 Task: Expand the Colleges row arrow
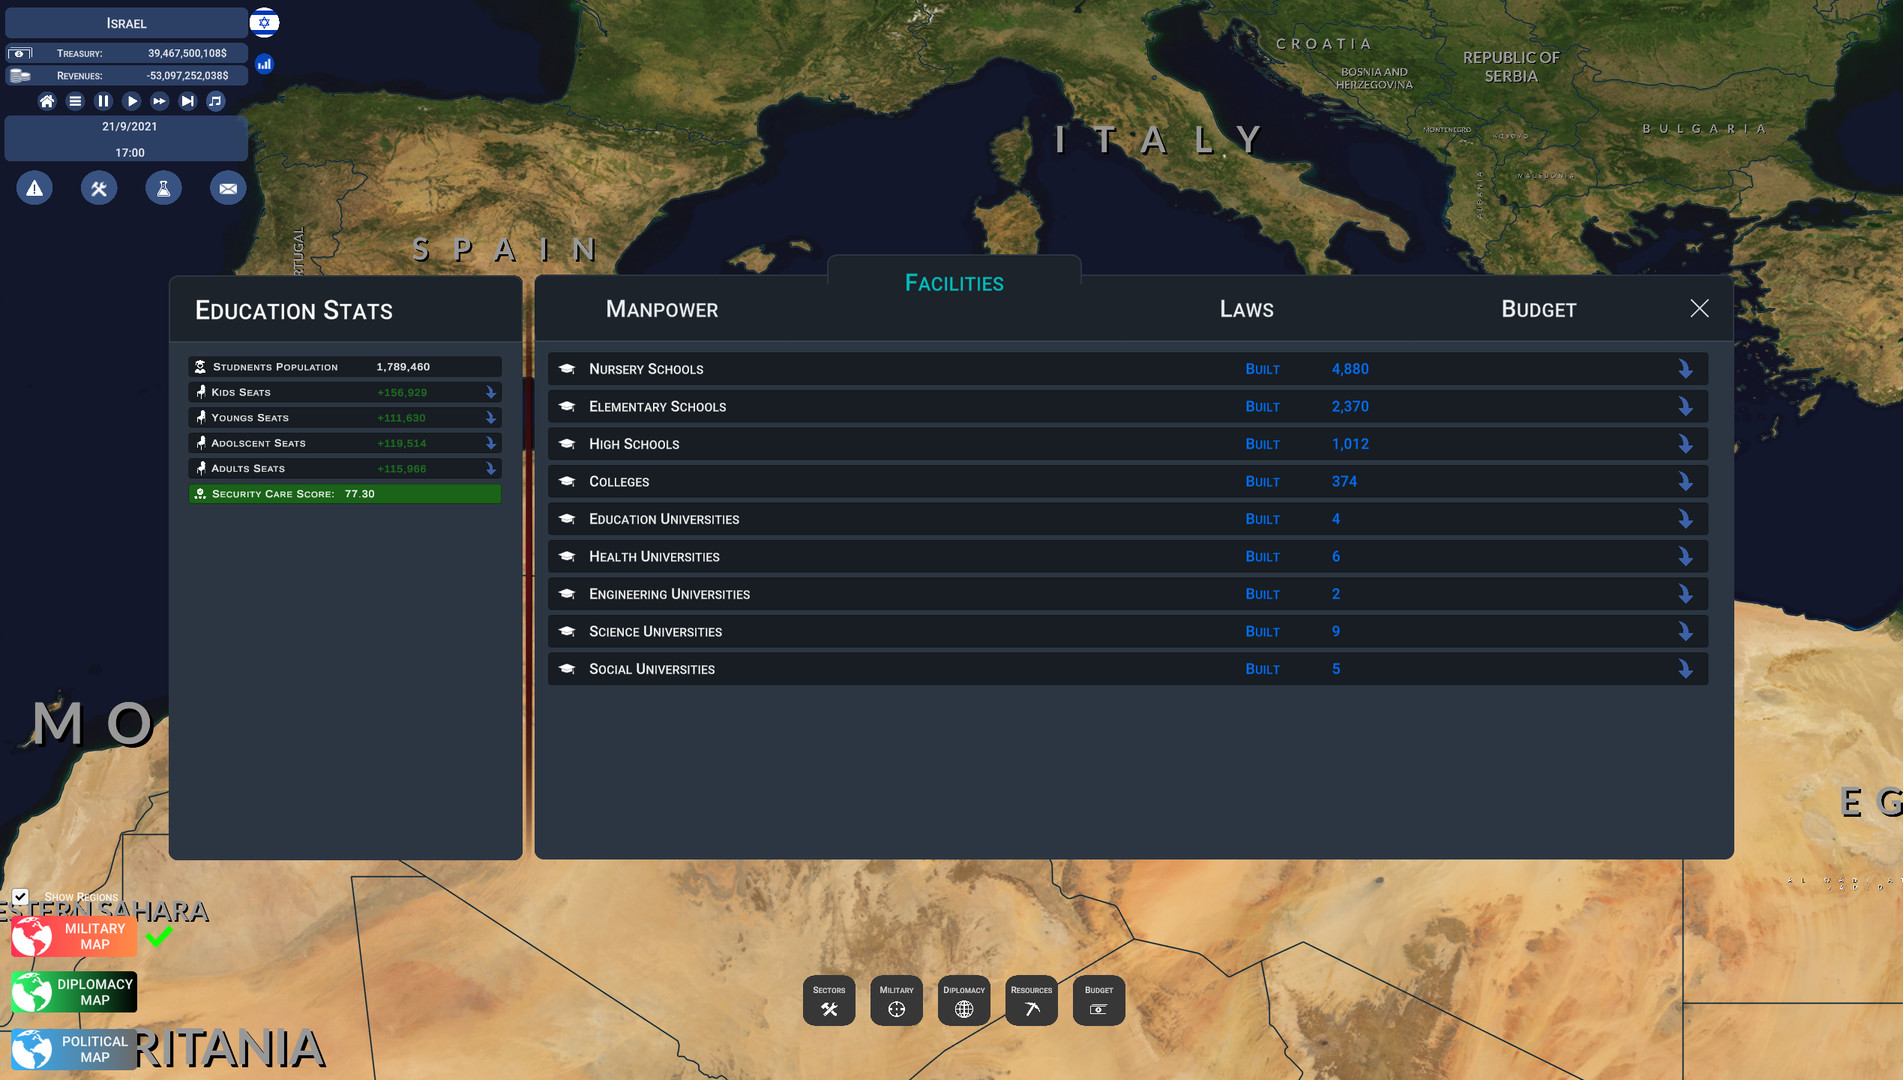click(1685, 482)
